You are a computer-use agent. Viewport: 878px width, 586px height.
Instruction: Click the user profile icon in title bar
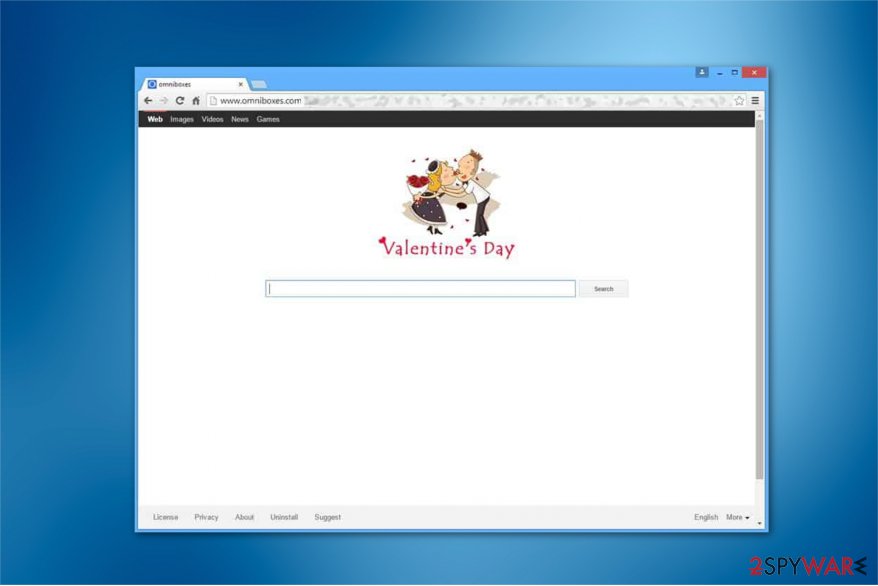702,72
